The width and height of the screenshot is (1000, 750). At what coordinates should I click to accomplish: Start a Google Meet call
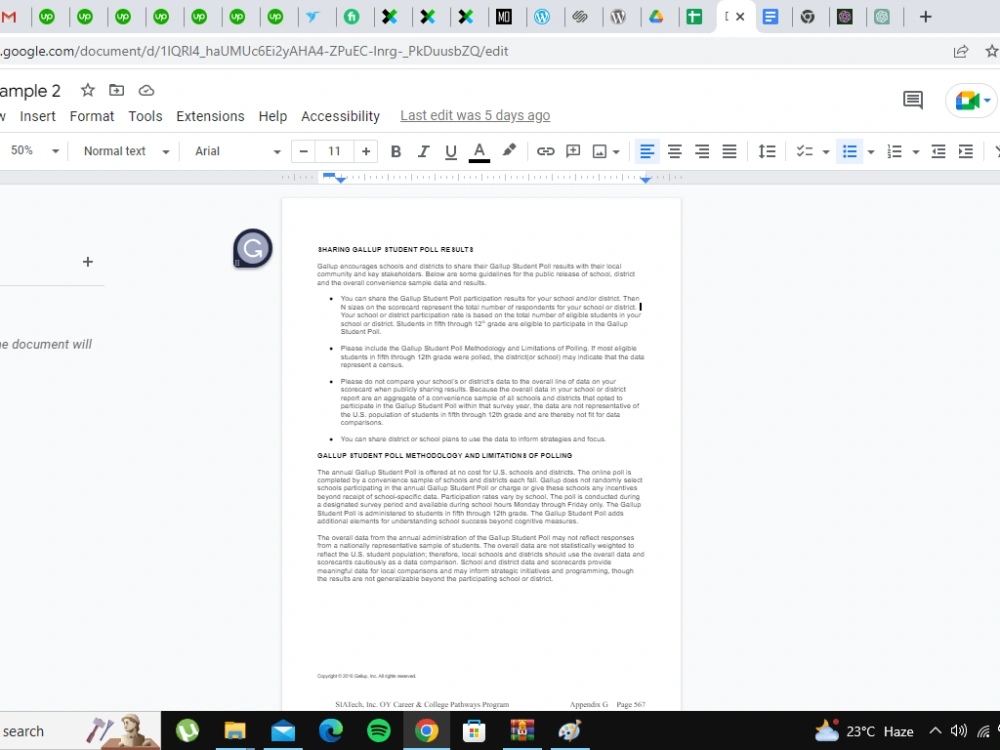971,100
